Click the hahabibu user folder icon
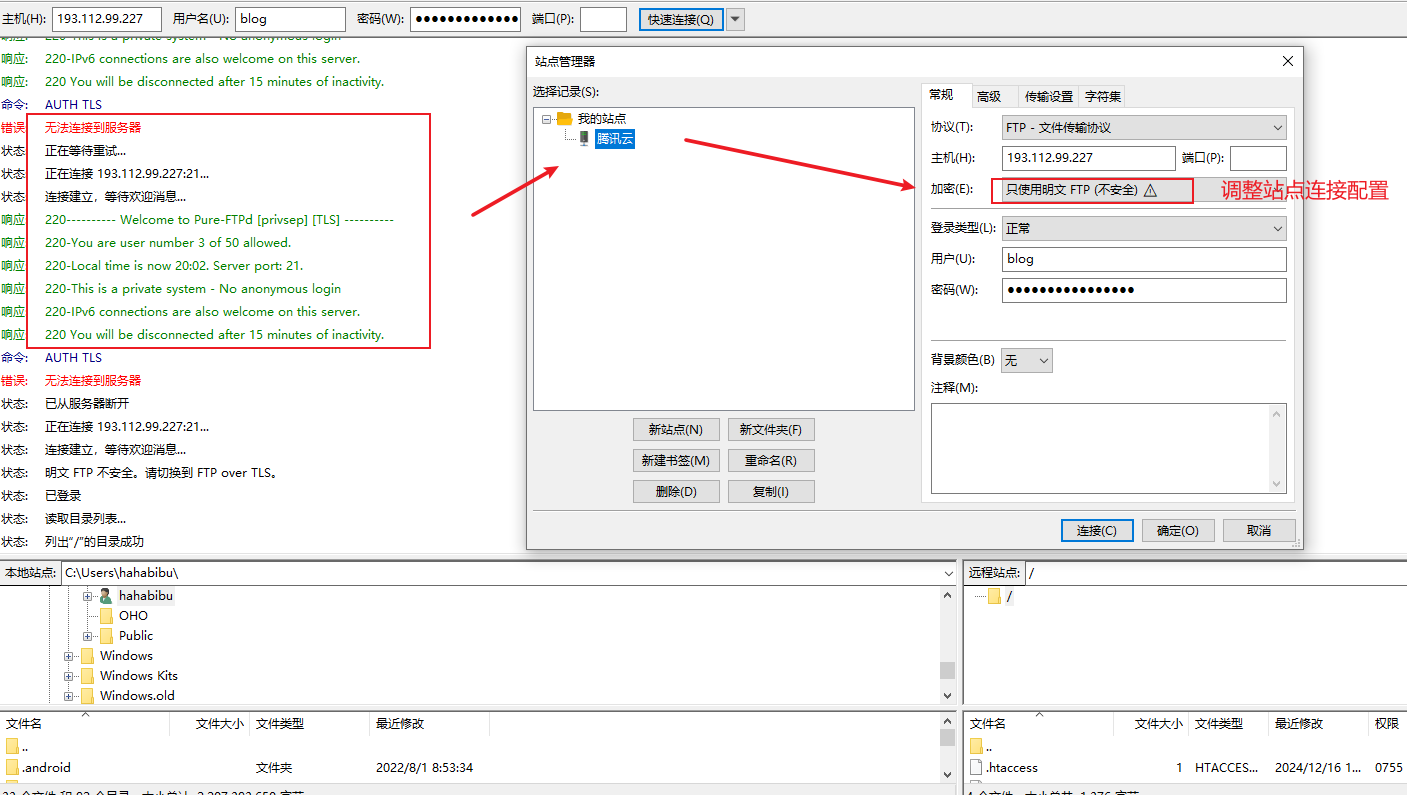Screen dimensions: 1407x795 pyautogui.click(x=106, y=596)
